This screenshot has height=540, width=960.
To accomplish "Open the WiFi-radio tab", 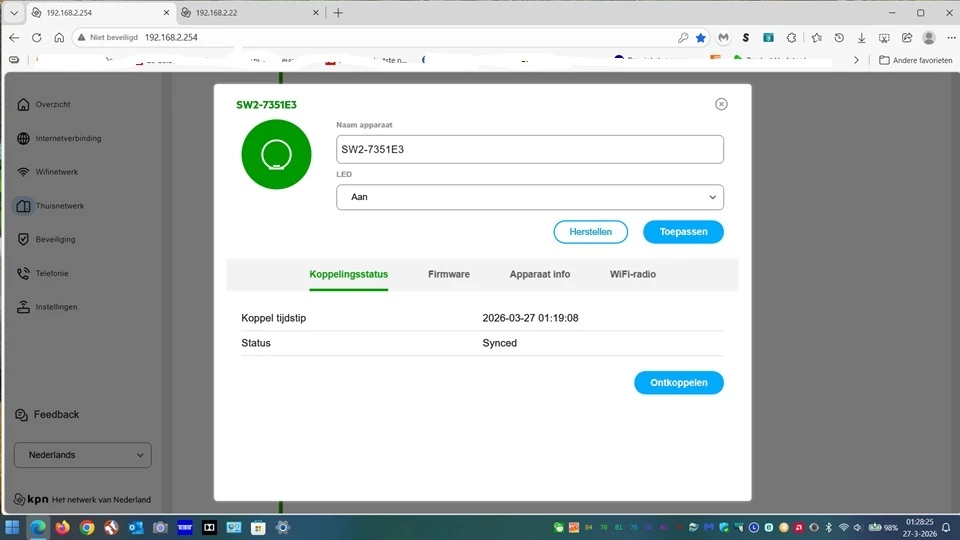I will click(x=632, y=274).
